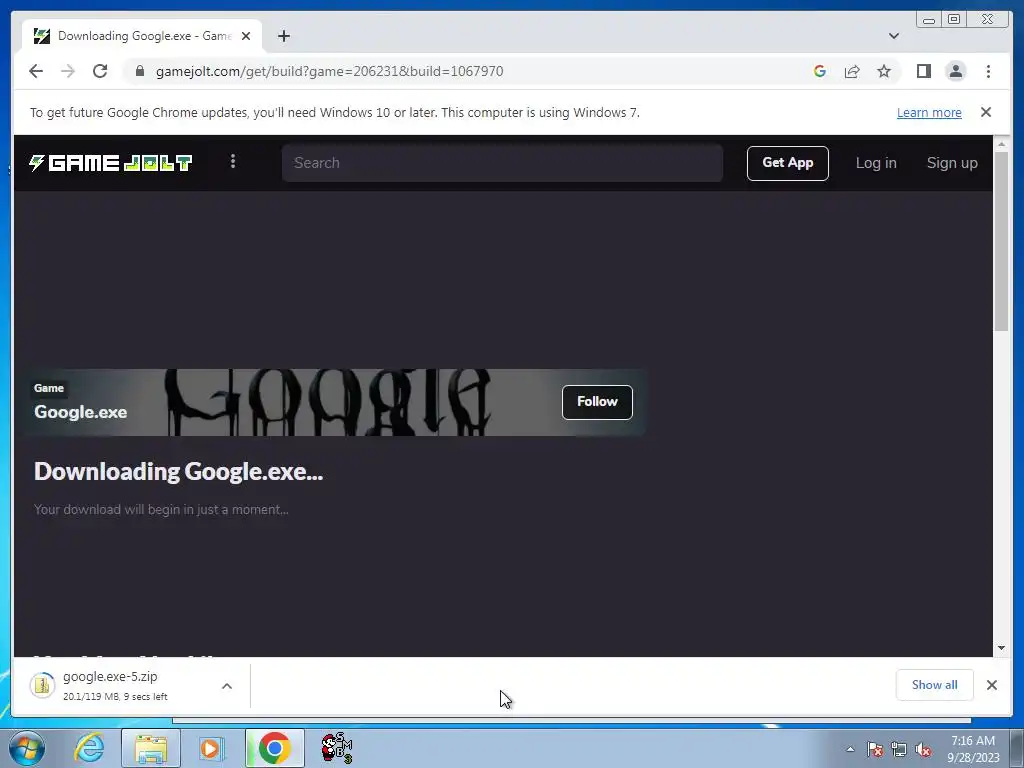Open the Mario game taskbar icon
The image size is (1024, 768).
coord(337,748)
